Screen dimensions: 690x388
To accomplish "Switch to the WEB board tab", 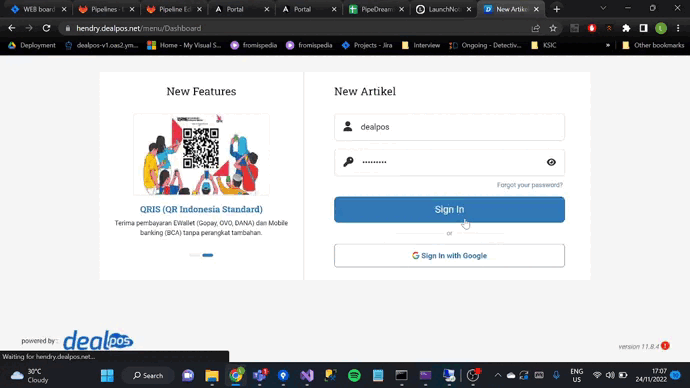I will 39,9.
